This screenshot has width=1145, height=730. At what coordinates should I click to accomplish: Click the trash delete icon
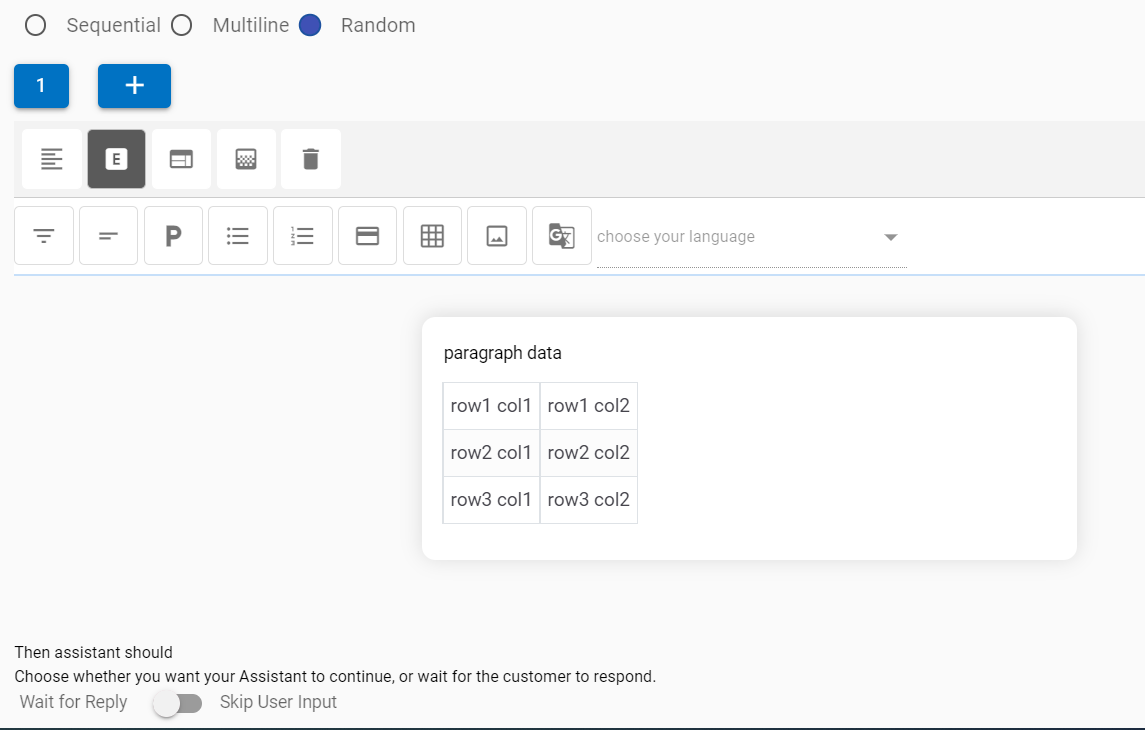coord(311,159)
